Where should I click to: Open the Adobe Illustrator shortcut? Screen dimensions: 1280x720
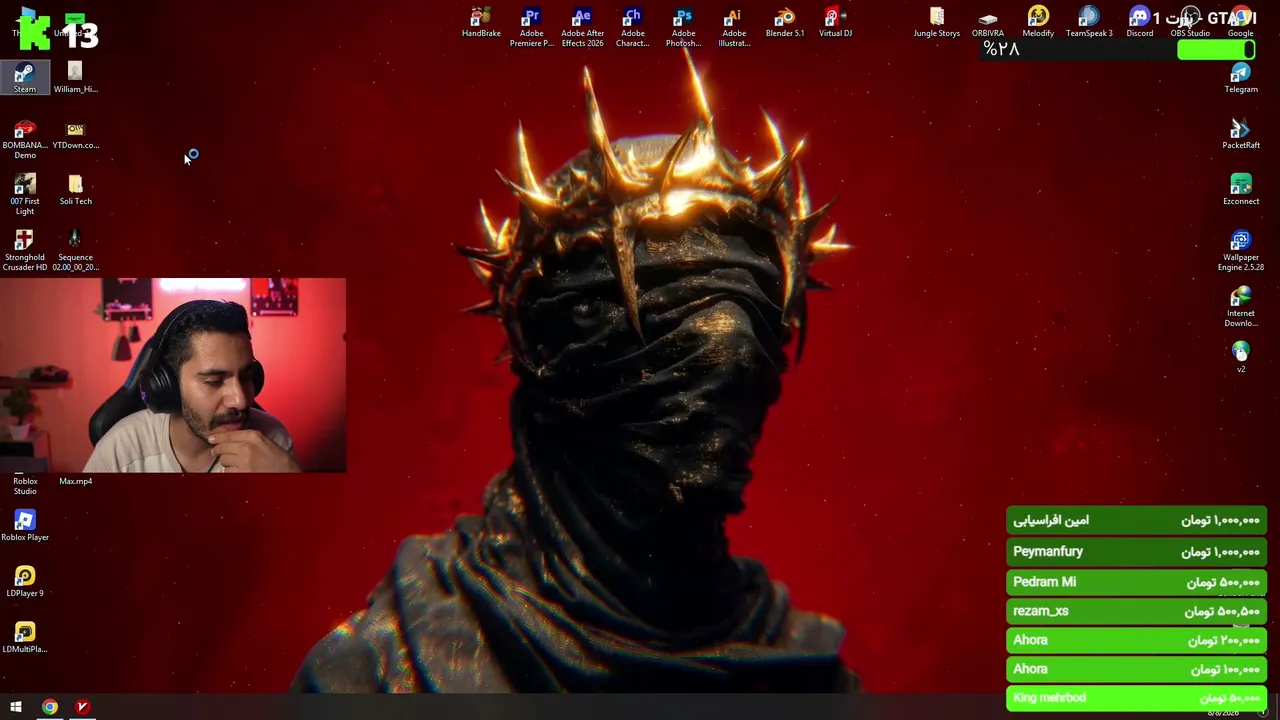tap(734, 28)
